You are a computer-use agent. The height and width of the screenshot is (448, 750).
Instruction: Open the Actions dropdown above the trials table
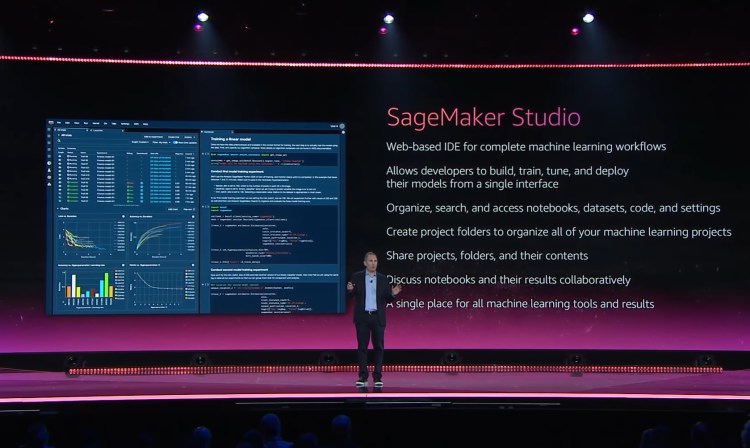[189, 137]
